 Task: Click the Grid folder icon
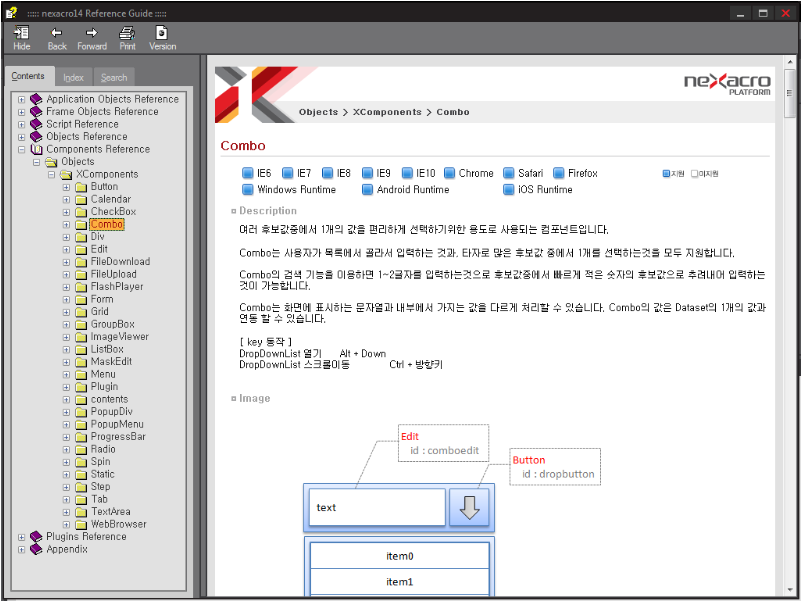pyautogui.click(x=81, y=312)
